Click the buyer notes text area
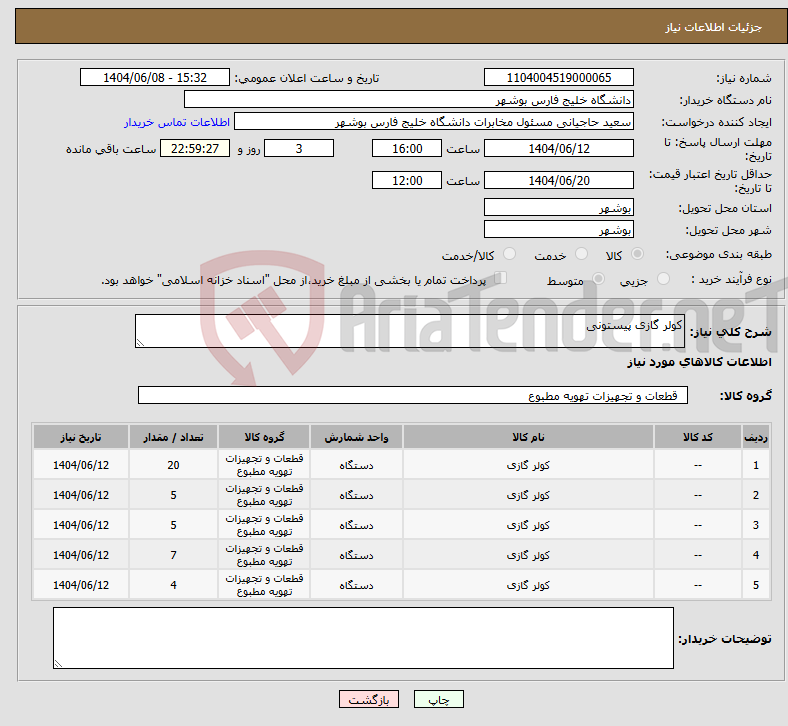Viewport: 788px width, 726px height. (x=363, y=638)
